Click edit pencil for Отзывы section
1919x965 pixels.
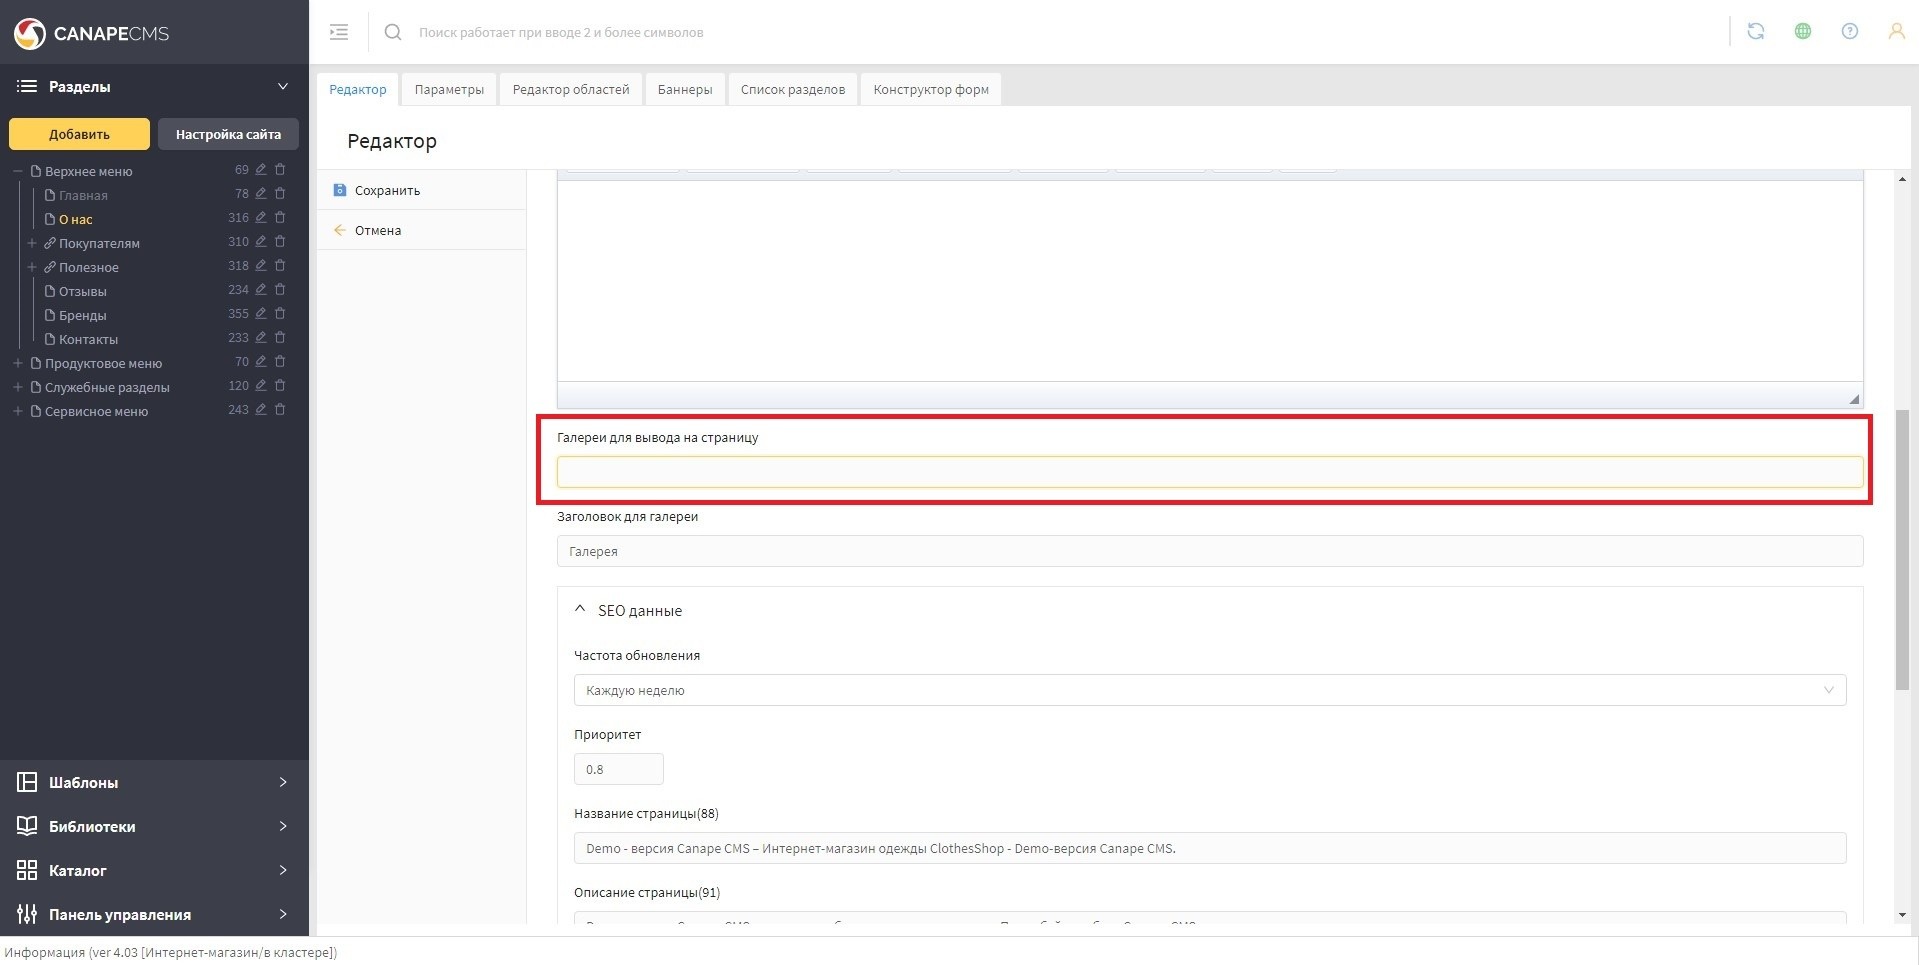tap(261, 290)
